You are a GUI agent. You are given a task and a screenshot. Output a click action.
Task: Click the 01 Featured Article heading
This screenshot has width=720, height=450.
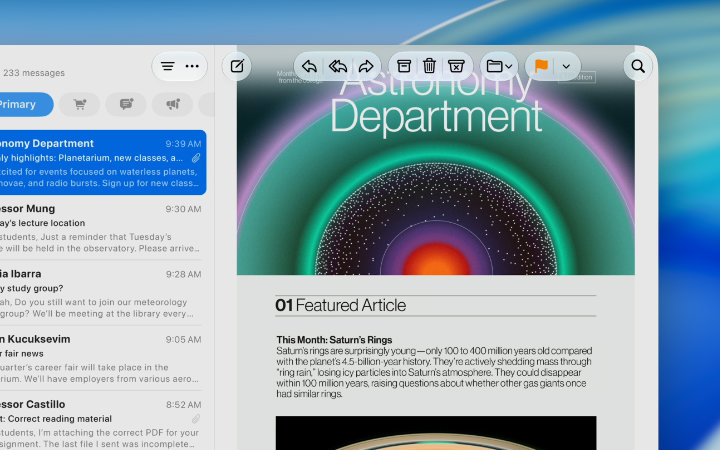pos(340,305)
